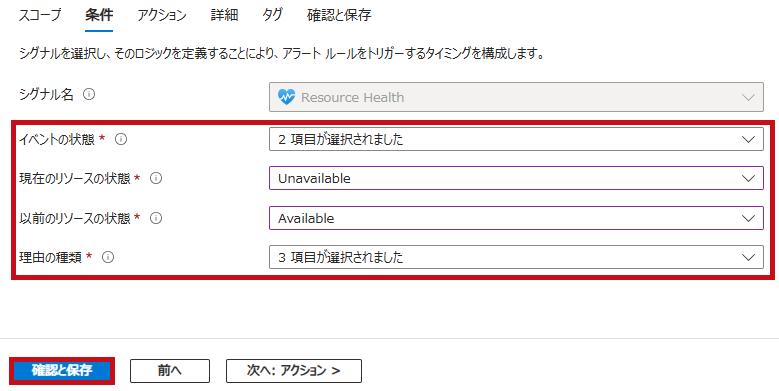
Task: Go to the 詳細 tab
Action: (225, 15)
